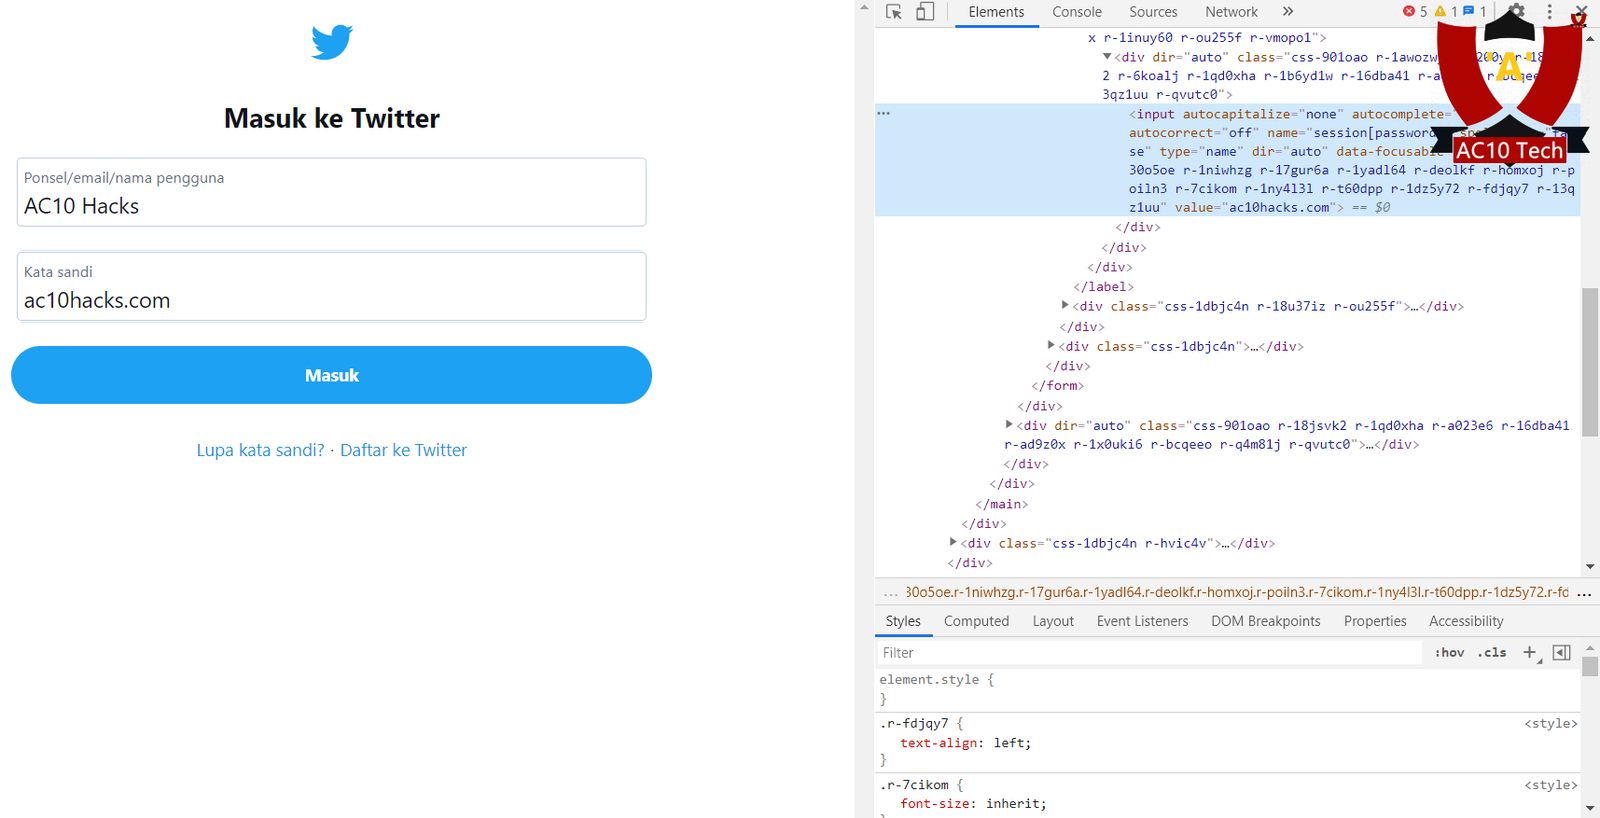
Task: Expand div dir="auto" css-901oao r-18jsvk2 node
Action: point(1009,425)
